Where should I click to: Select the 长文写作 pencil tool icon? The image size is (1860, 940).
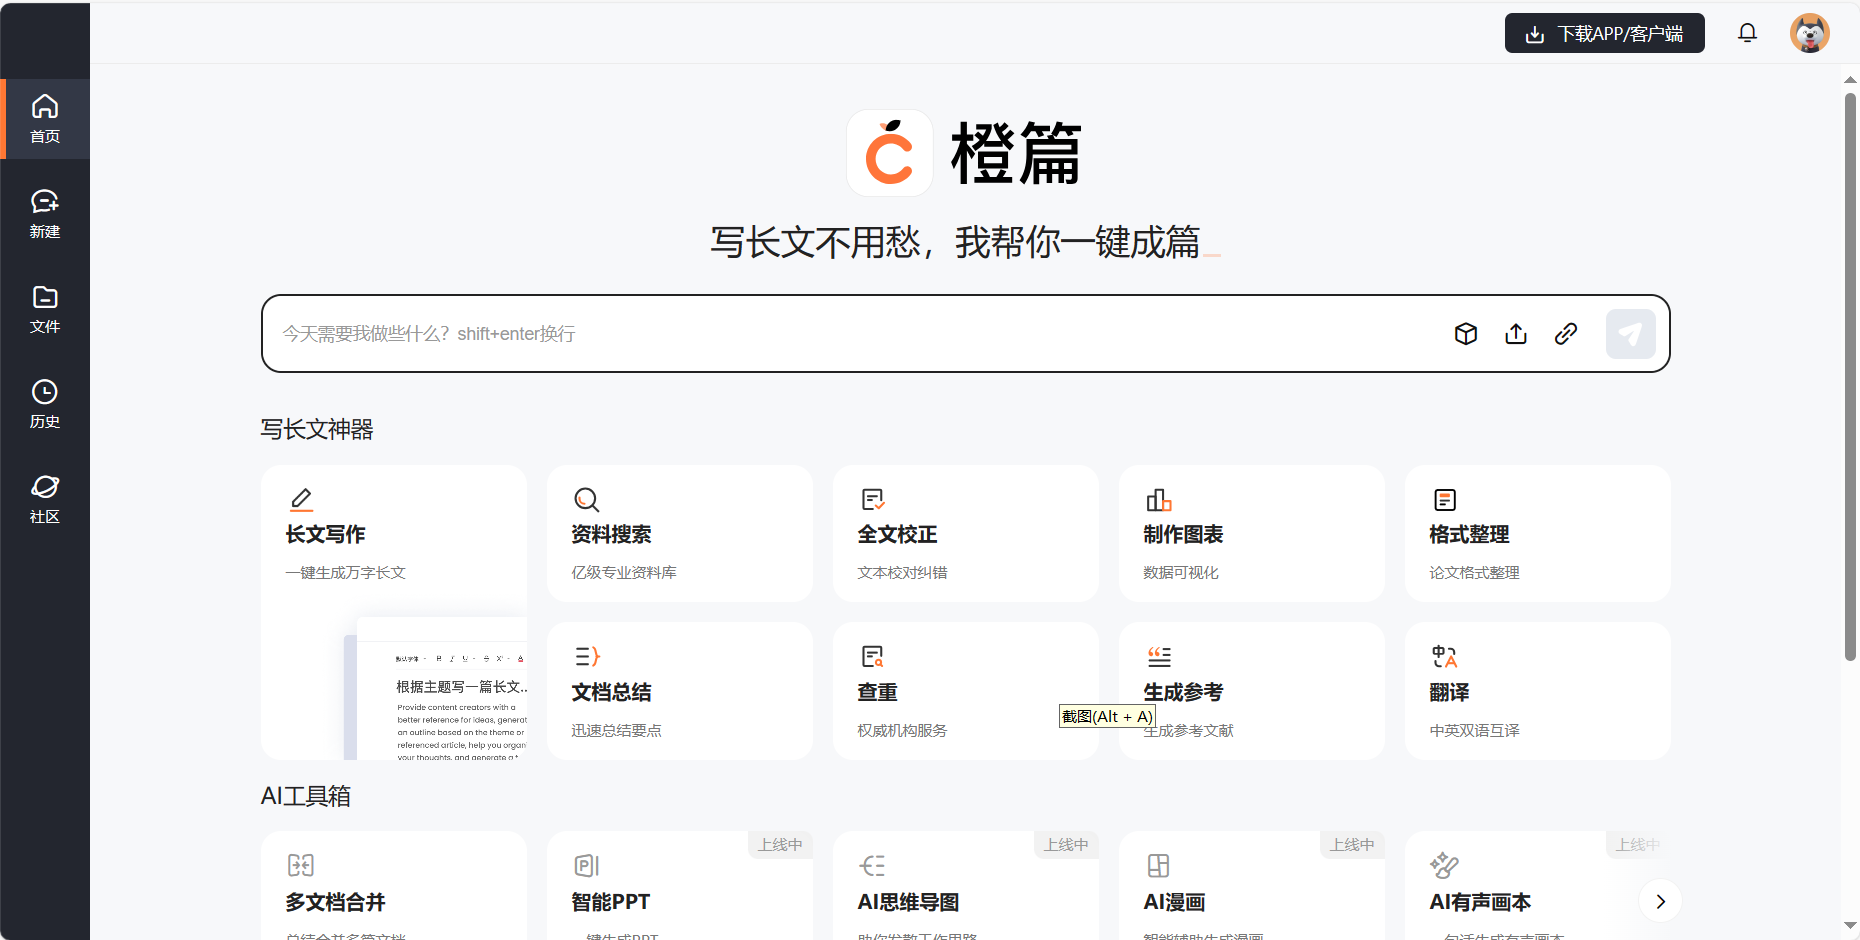click(x=301, y=499)
